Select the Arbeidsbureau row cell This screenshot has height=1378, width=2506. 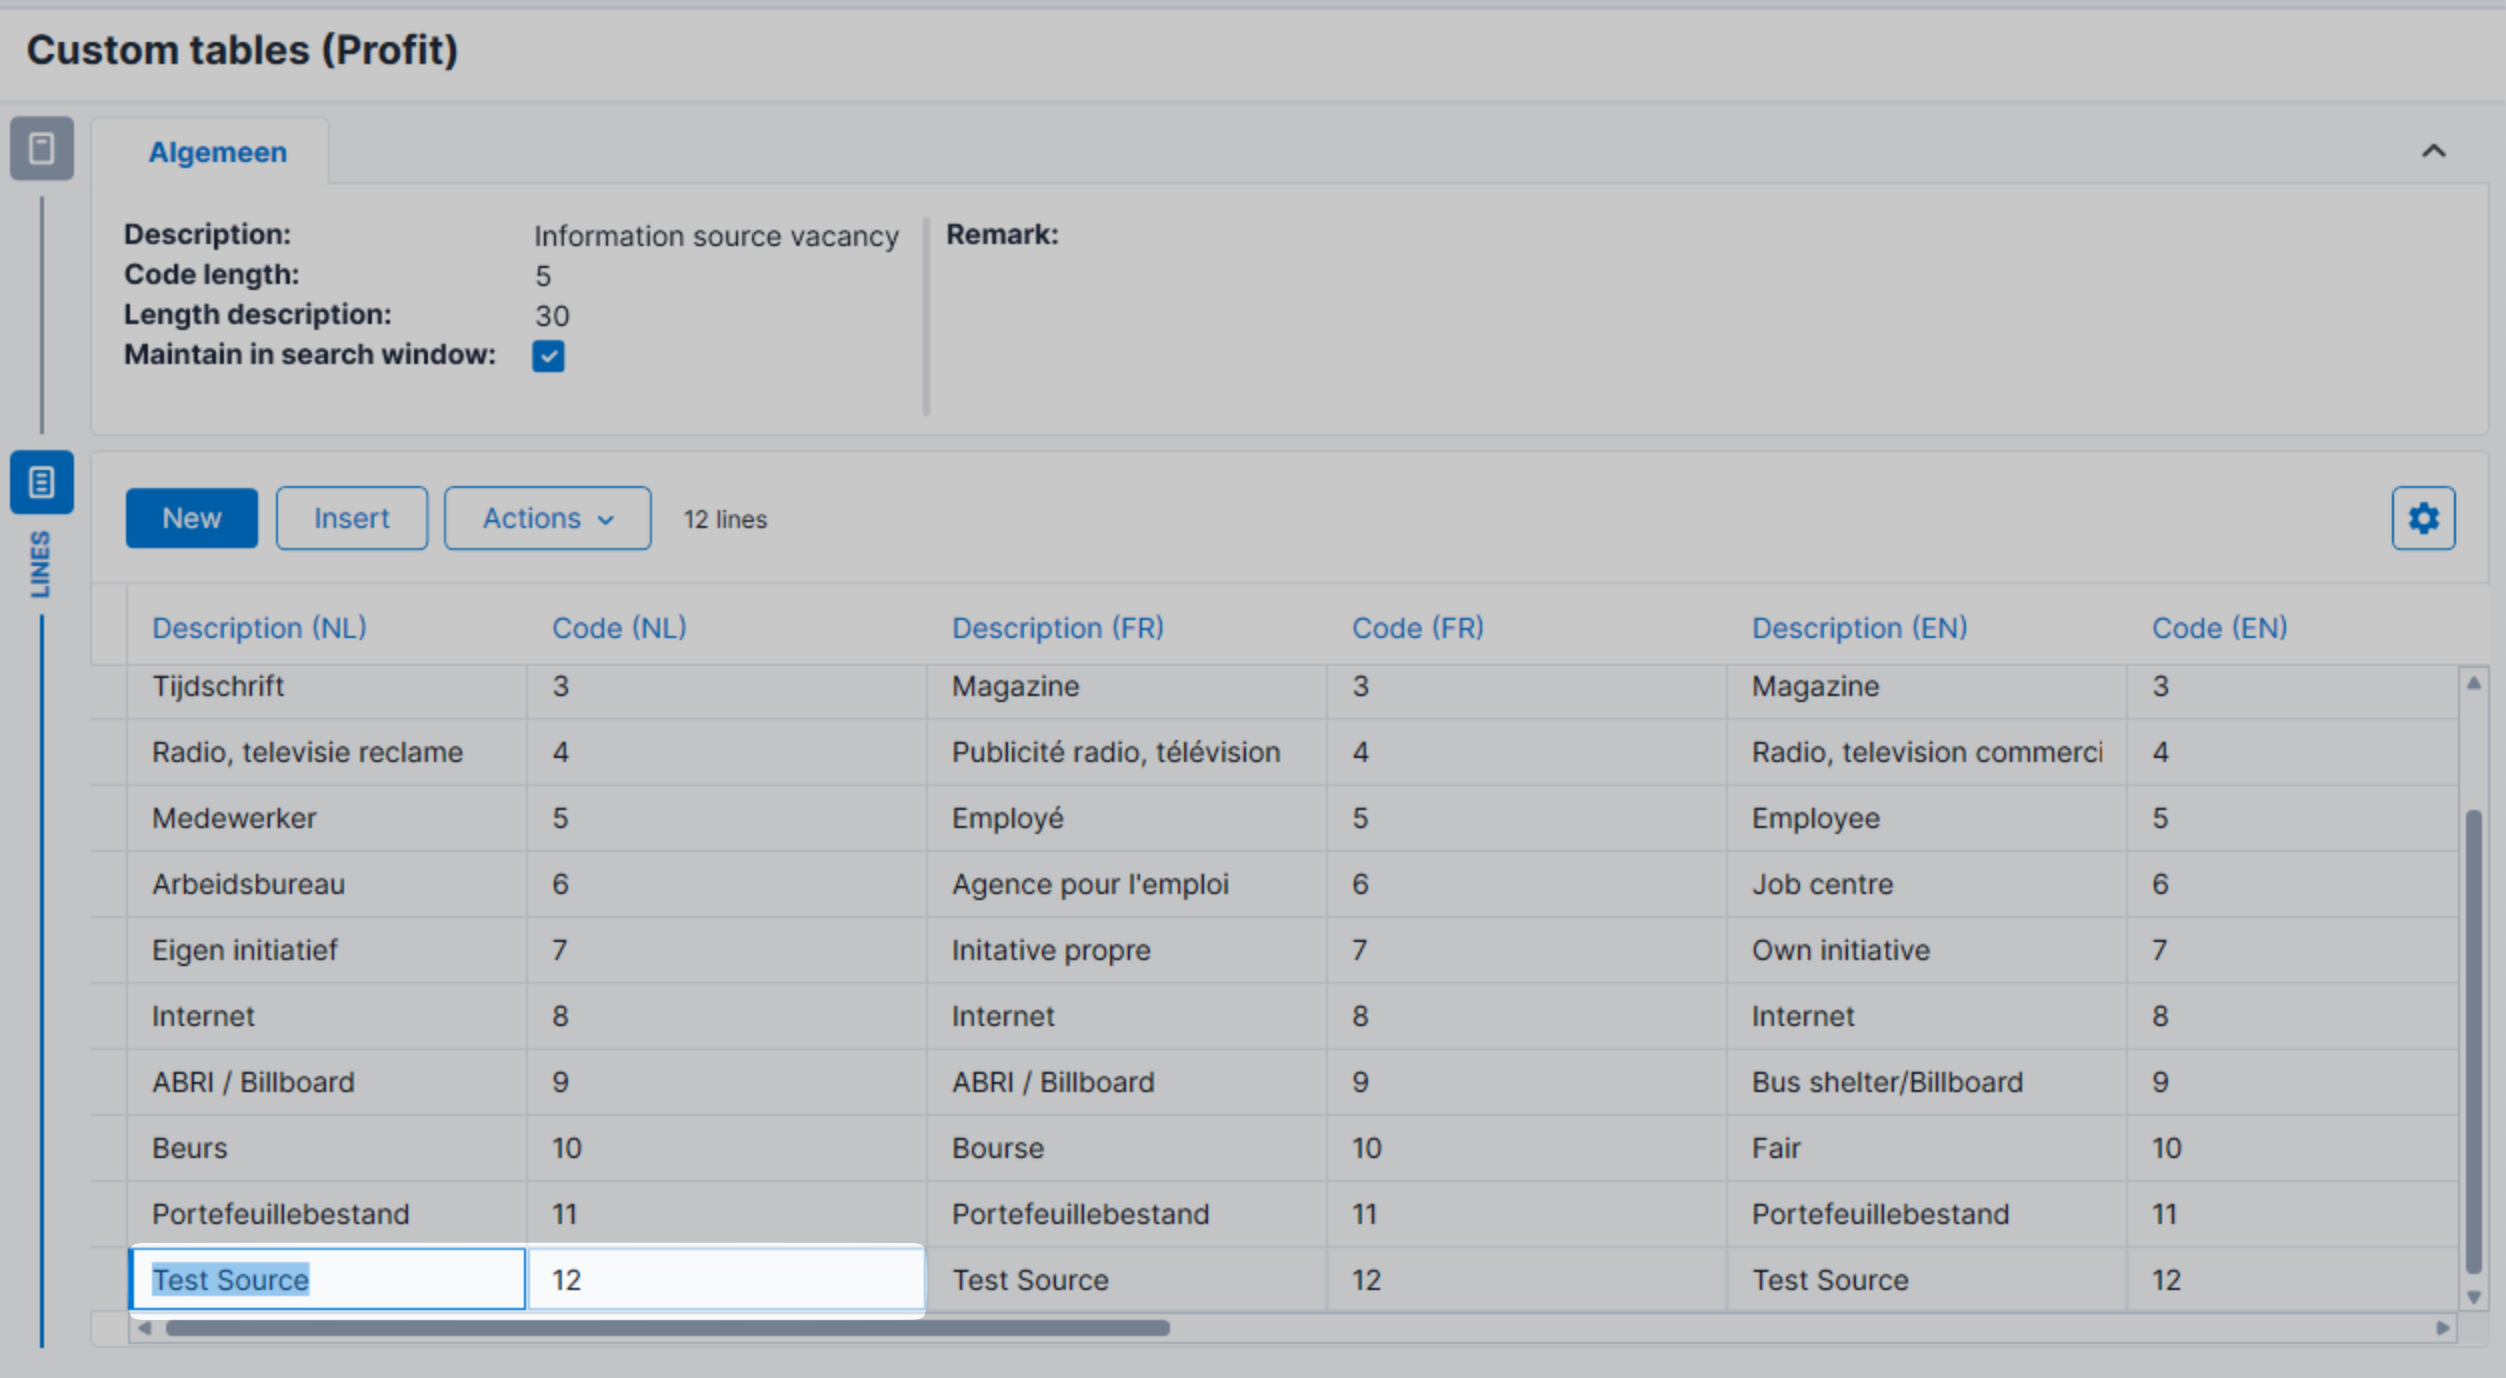(x=248, y=884)
